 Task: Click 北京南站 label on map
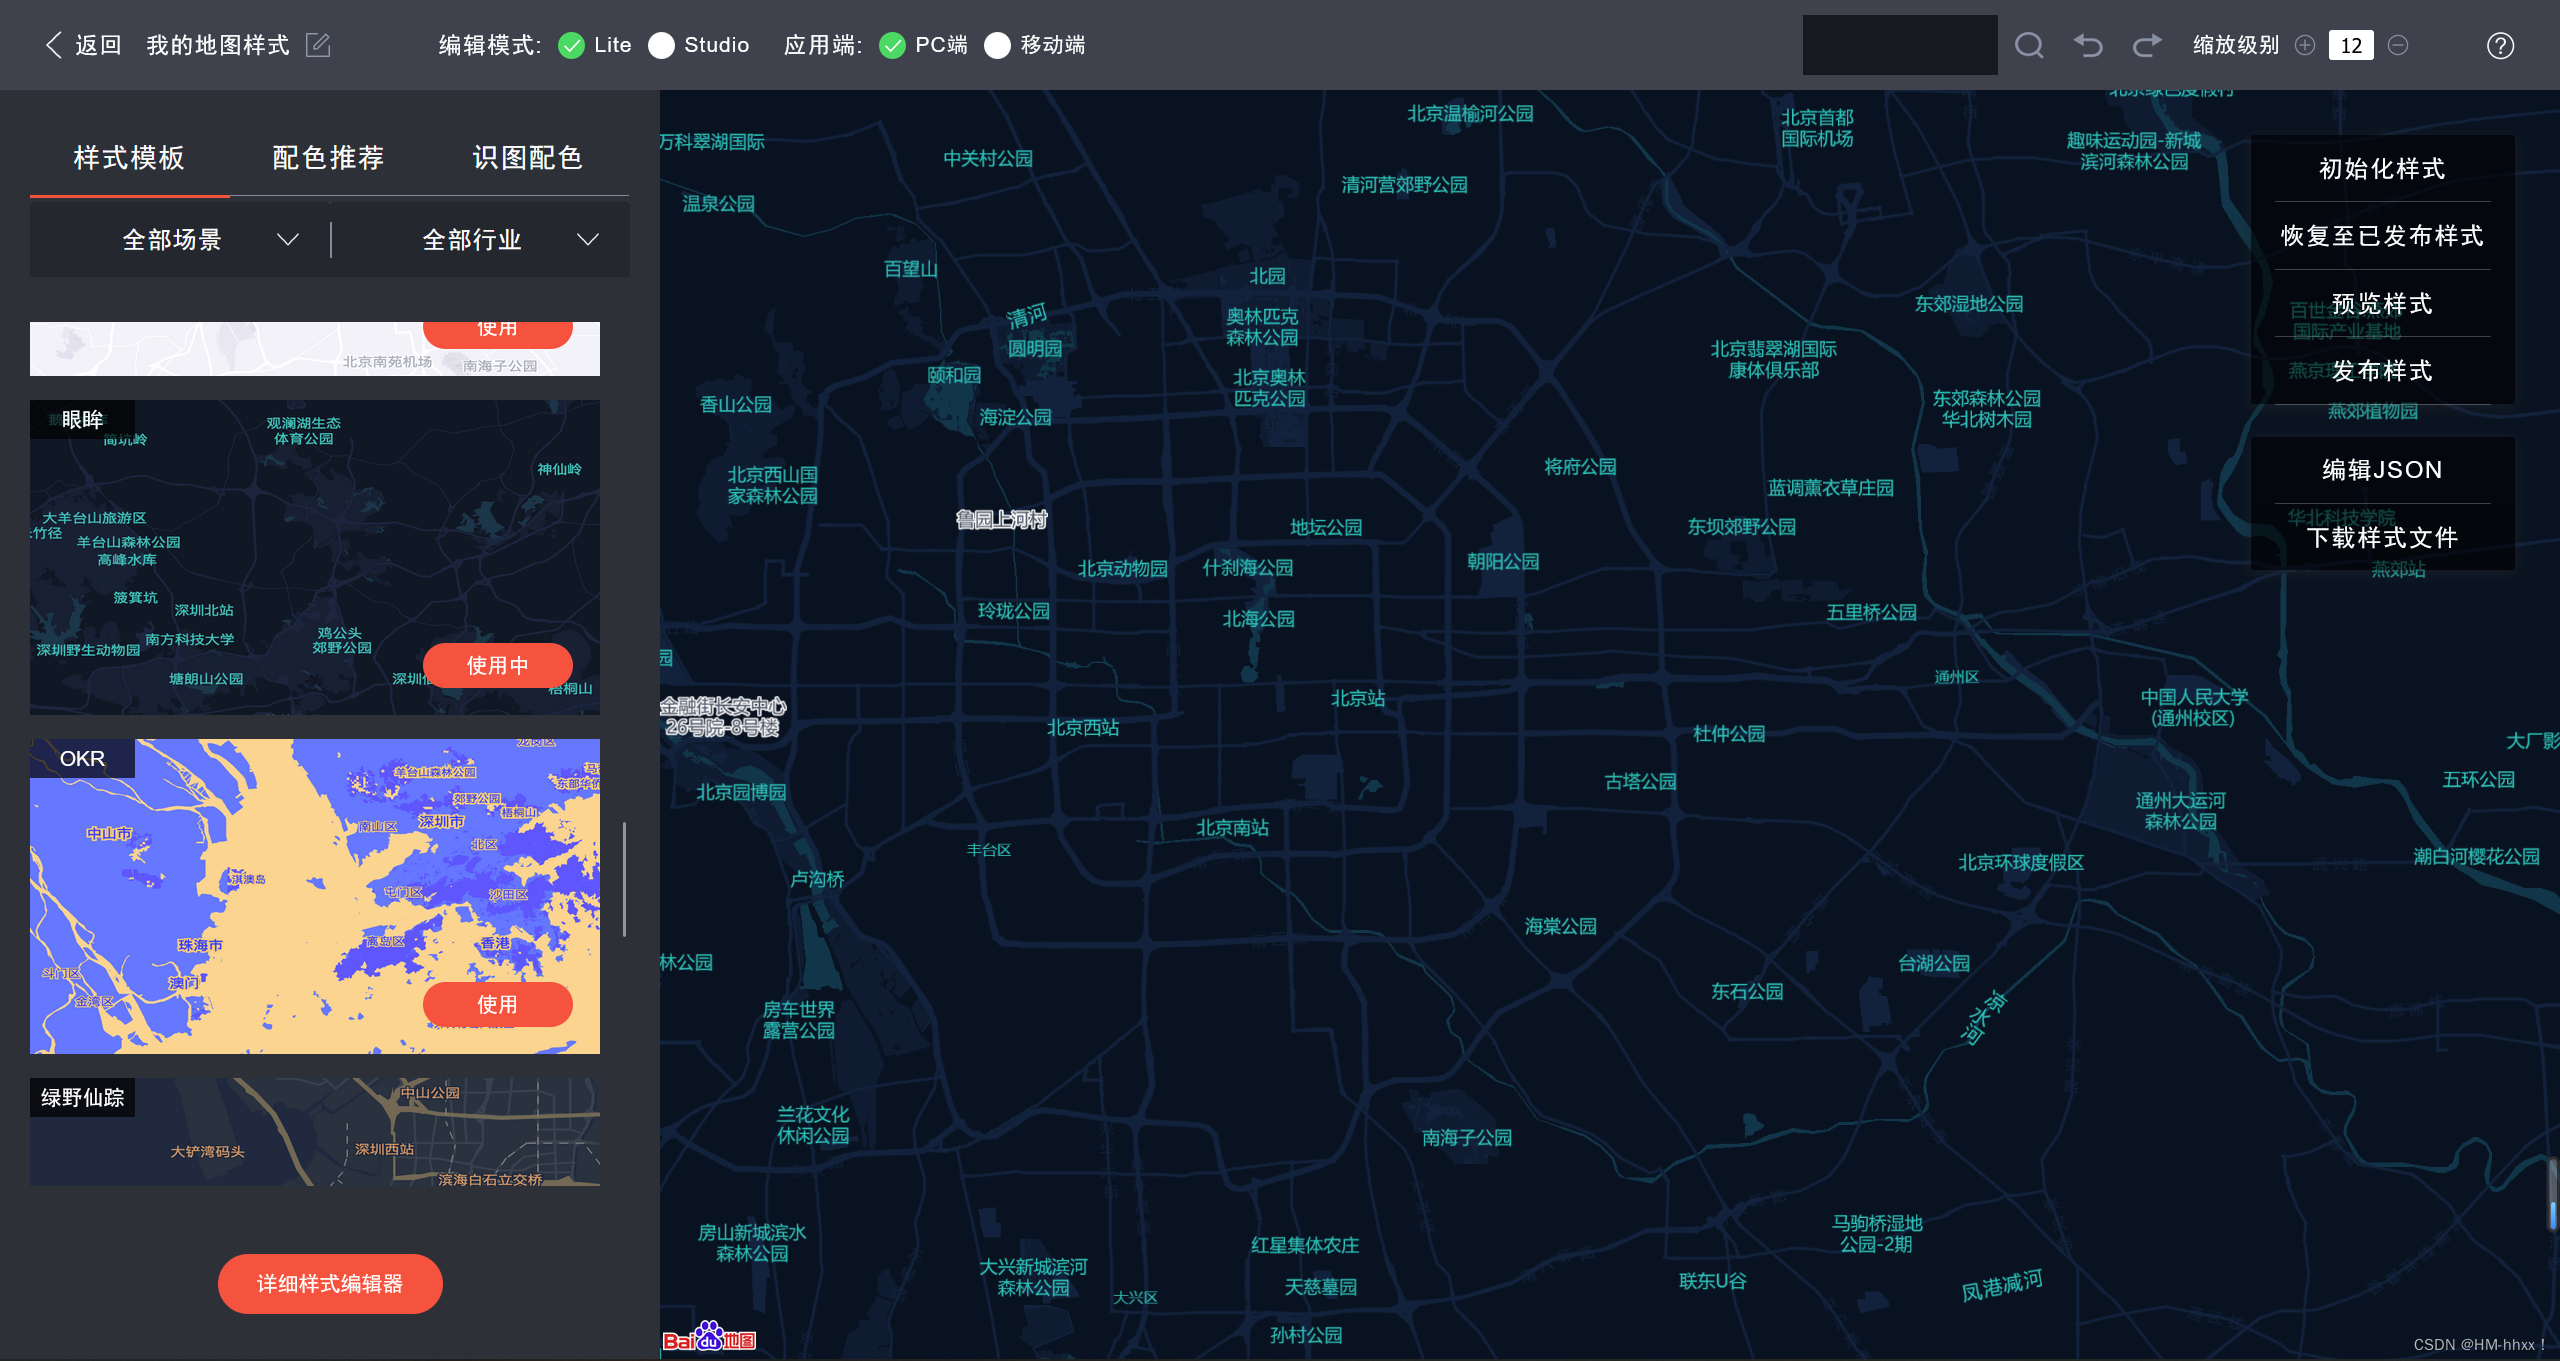pyautogui.click(x=1233, y=827)
